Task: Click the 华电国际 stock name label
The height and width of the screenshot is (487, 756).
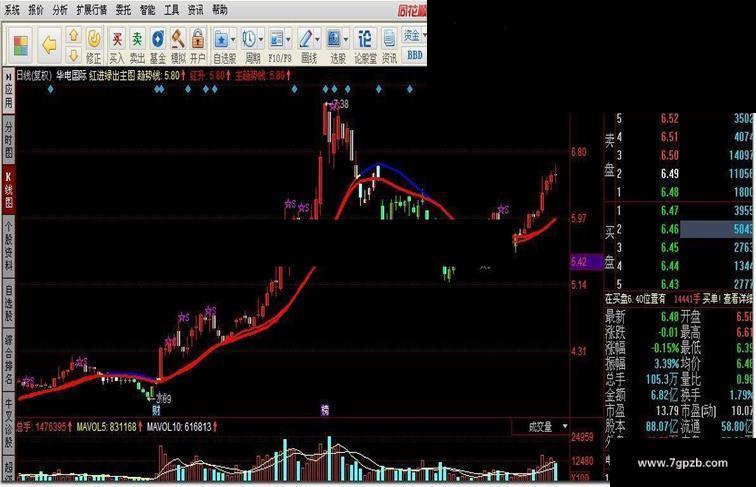Action: [71, 76]
